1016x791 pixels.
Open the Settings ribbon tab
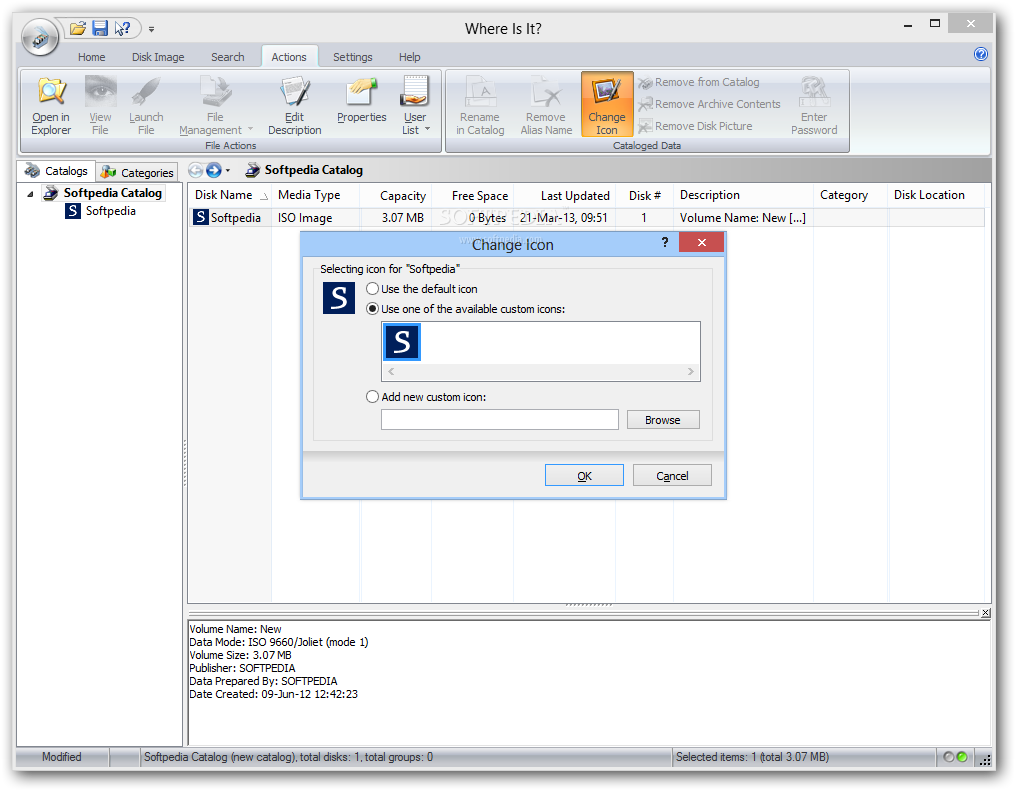pos(352,57)
